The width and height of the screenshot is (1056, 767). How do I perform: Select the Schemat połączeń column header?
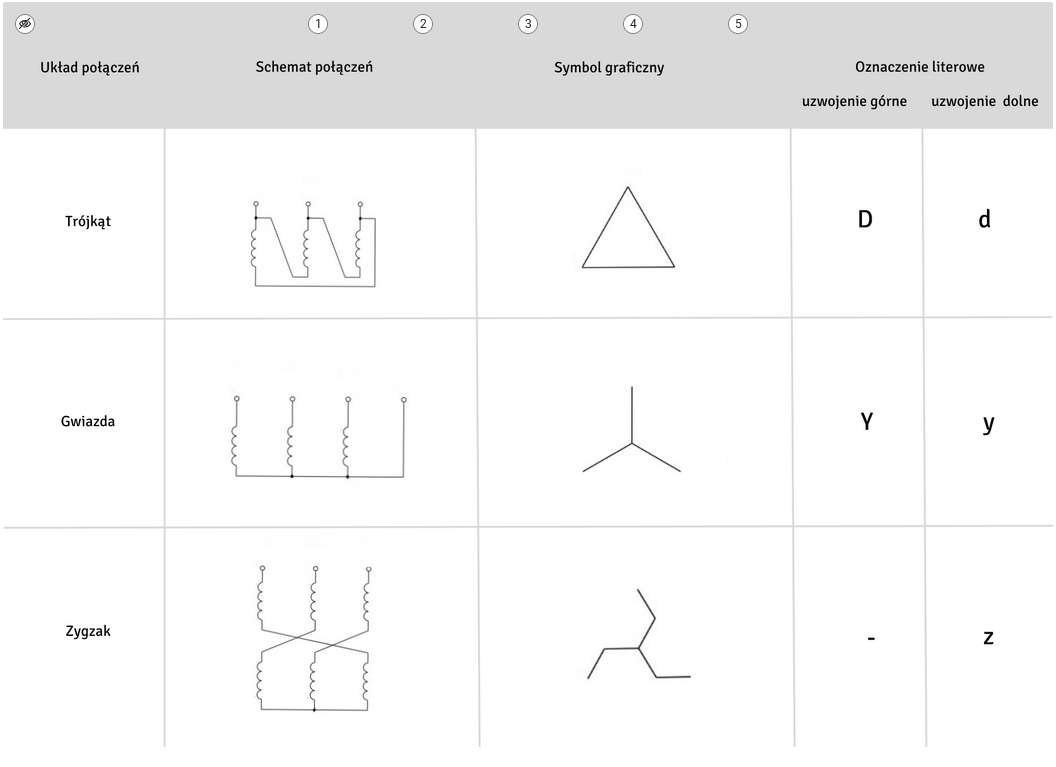[314, 67]
